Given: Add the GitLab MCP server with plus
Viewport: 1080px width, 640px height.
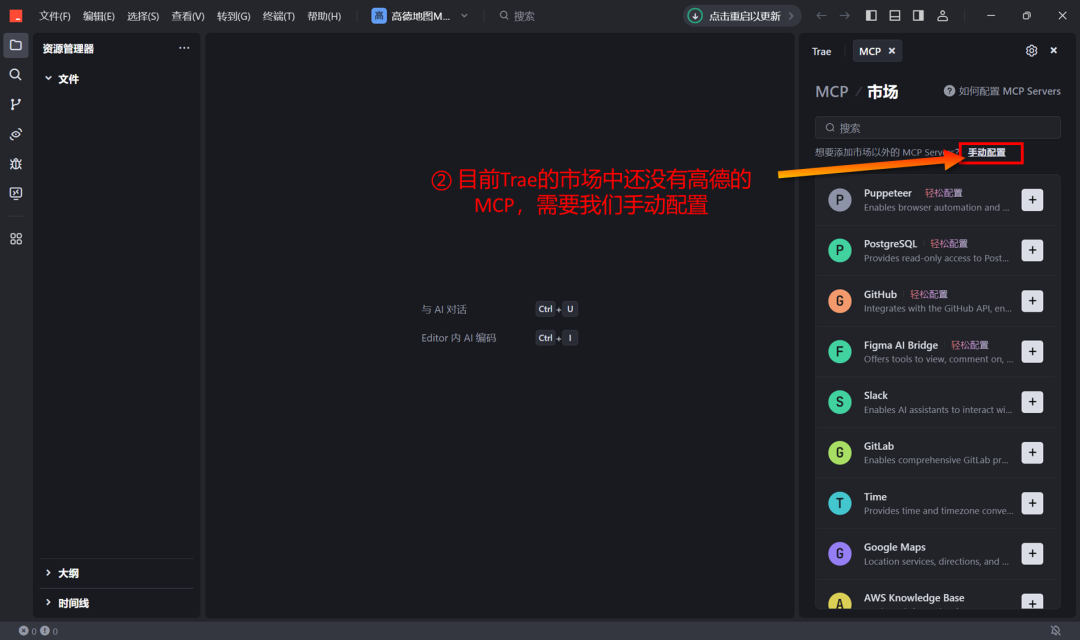Looking at the screenshot, I should (1032, 453).
